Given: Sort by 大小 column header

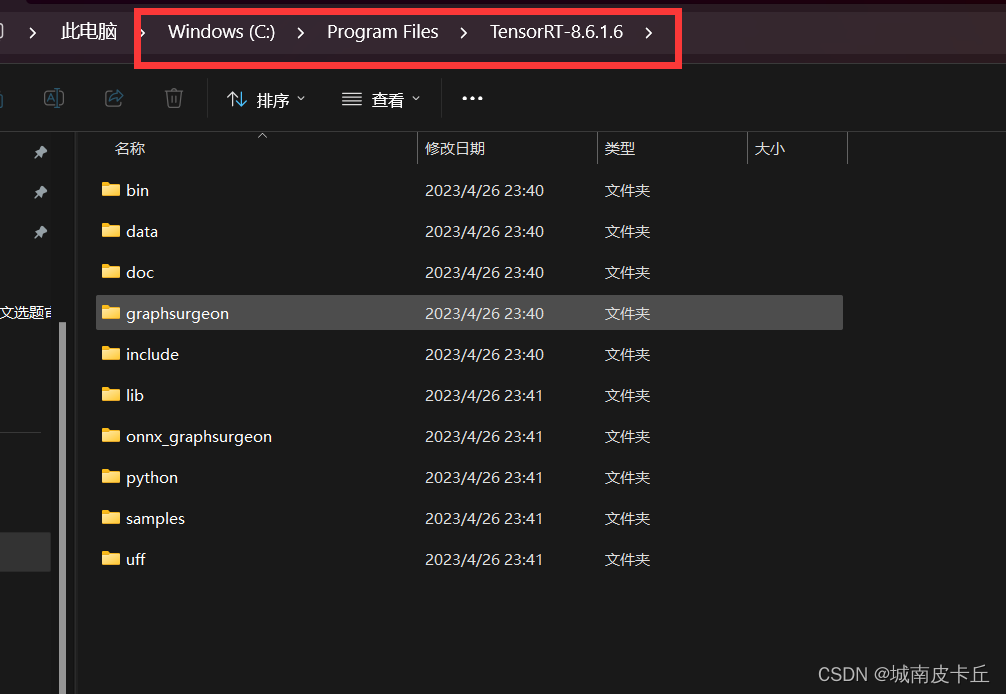Looking at the screenshot, I should click(770, 149).
